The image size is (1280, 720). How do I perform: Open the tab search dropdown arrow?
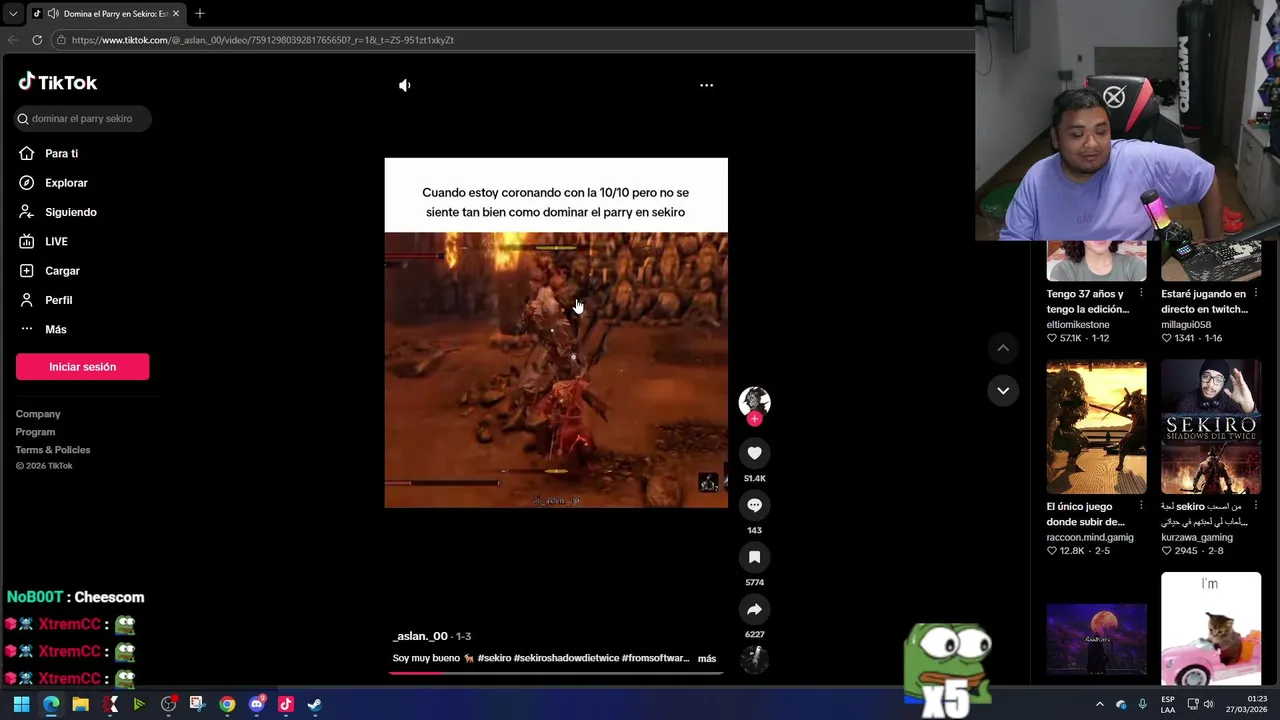[13, 14]
